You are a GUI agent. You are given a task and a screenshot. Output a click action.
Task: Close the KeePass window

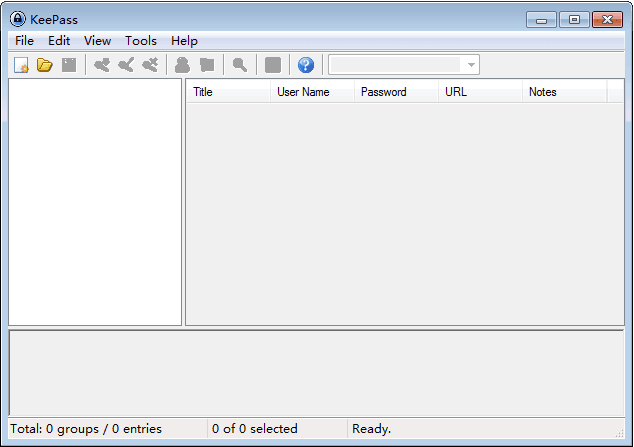[607, 19]
